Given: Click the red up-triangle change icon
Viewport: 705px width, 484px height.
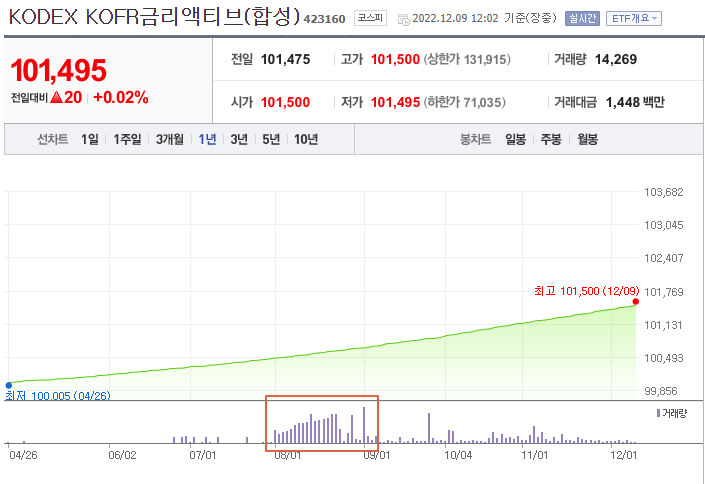Looking at the screenshot, I should (56, 97).
